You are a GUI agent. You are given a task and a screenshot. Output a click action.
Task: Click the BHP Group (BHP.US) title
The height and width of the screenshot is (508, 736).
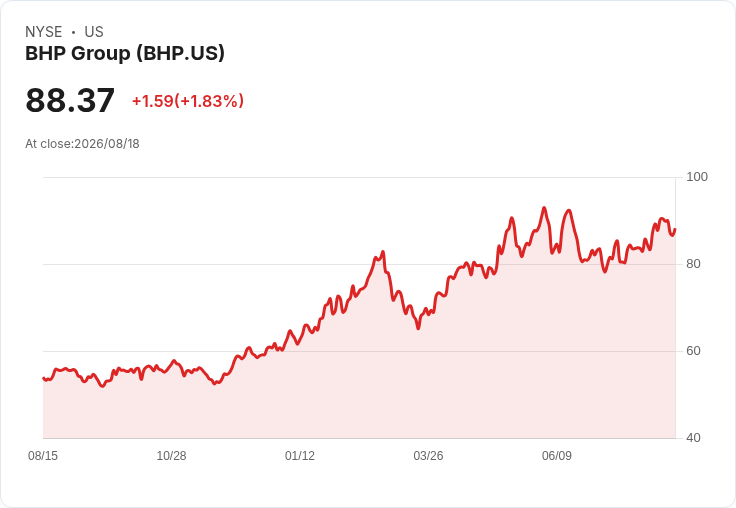125,53
